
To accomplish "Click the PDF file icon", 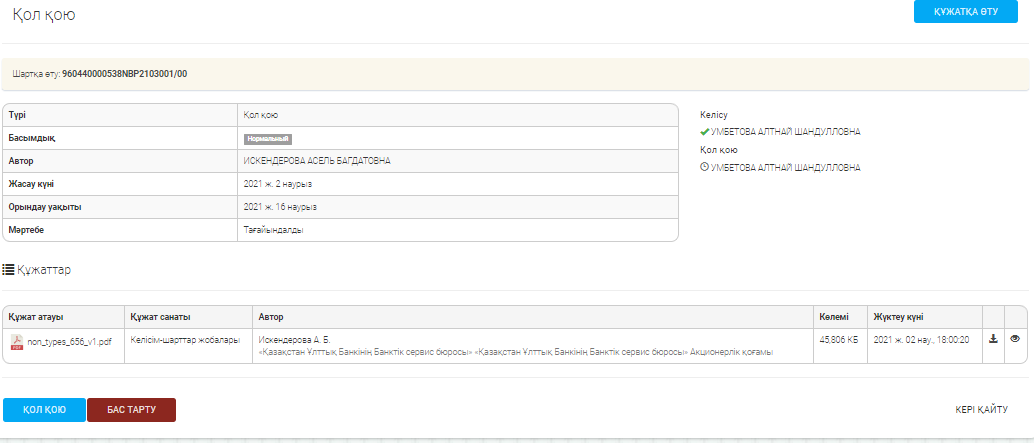I will (16, 341).
